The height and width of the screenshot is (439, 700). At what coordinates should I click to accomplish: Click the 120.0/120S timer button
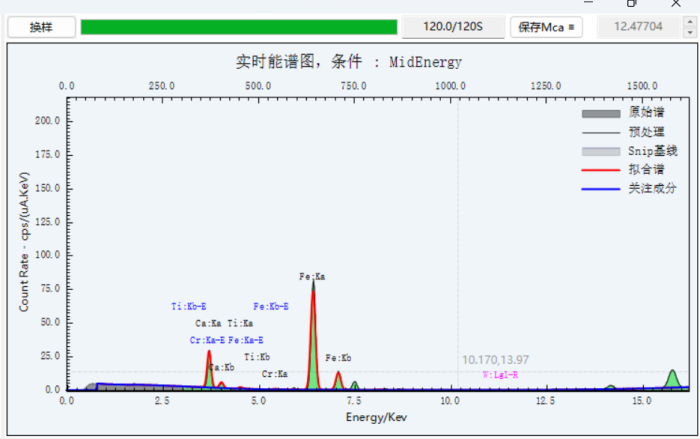pos(453,27)
